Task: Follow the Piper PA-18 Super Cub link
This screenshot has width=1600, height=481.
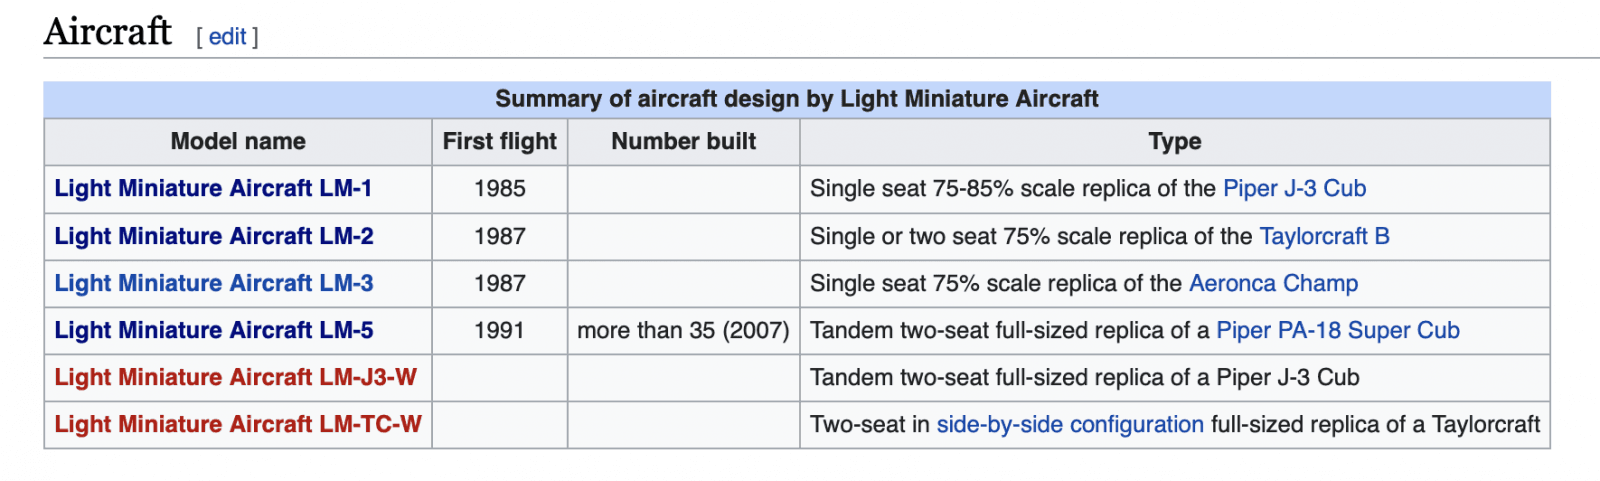Action: (1337, 330)
